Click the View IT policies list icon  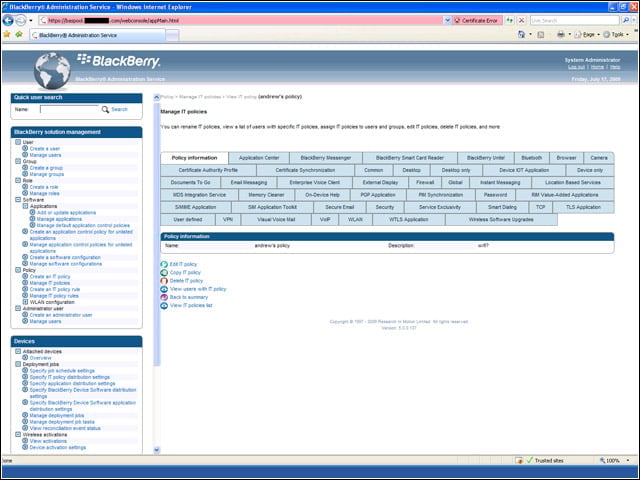click(164, 305)
